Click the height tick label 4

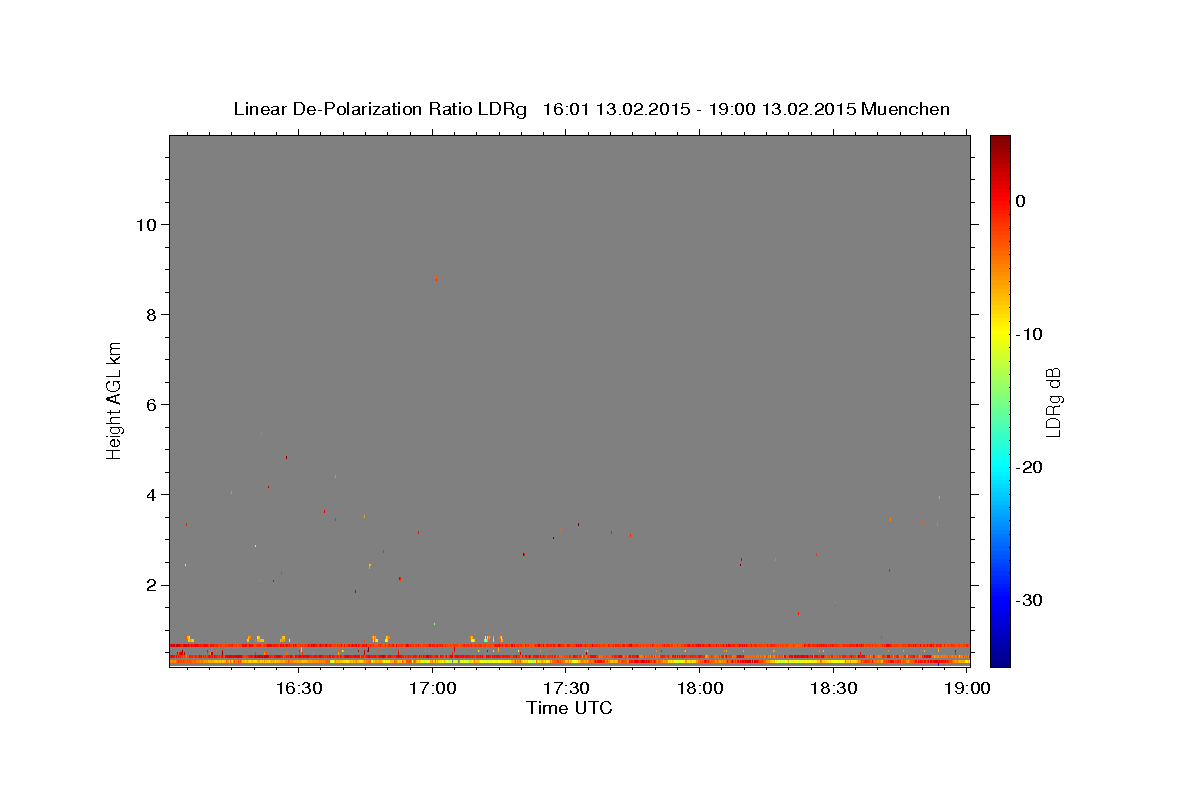pos(153,495)
